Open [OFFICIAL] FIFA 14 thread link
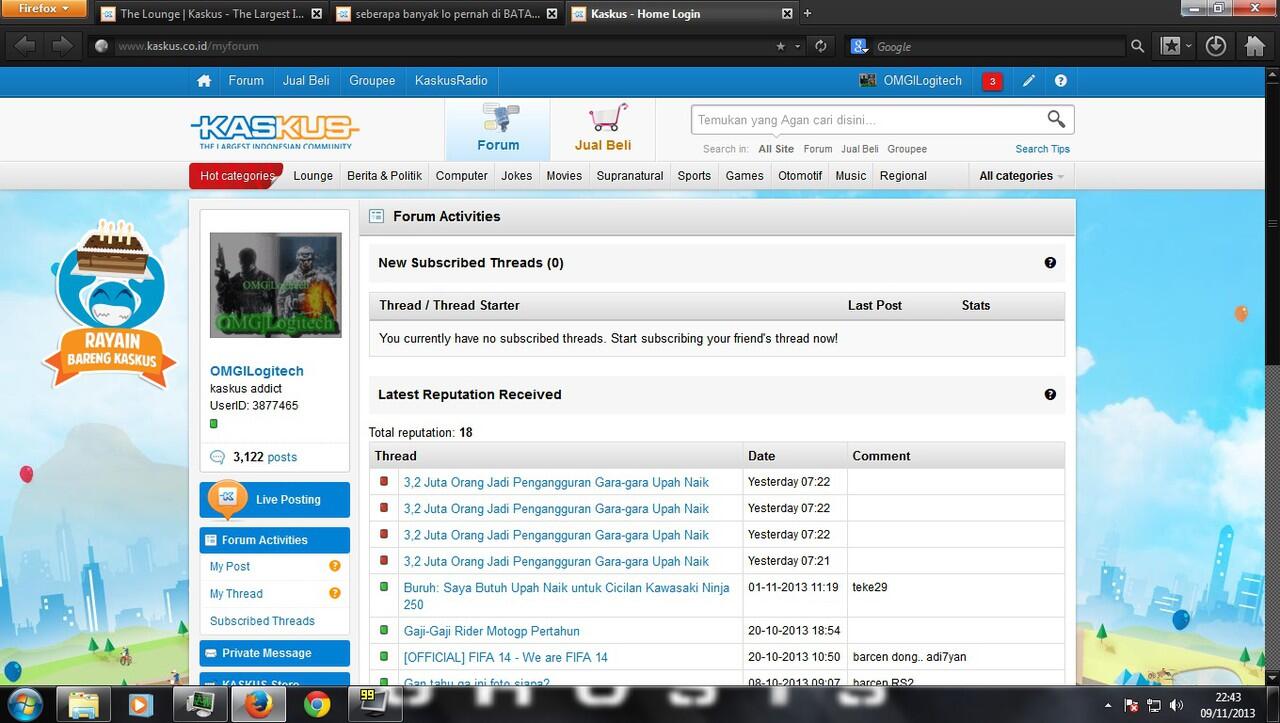Screen dimensions: 1280x723 click(x=505, y=657)
